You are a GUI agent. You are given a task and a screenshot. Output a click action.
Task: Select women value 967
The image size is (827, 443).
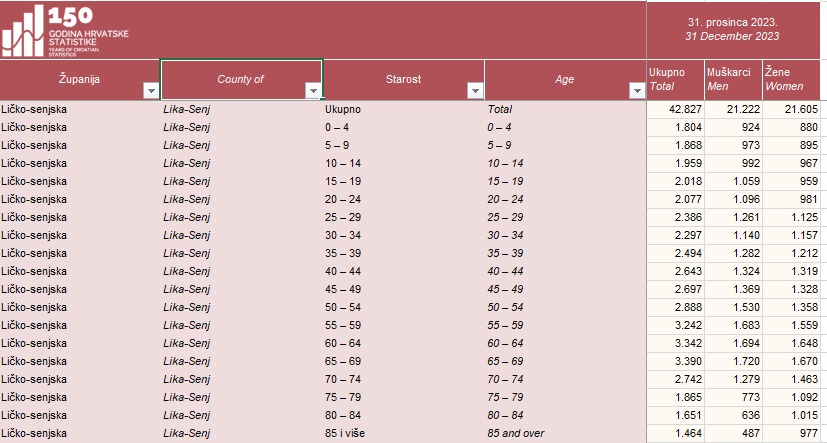[791, 163]
